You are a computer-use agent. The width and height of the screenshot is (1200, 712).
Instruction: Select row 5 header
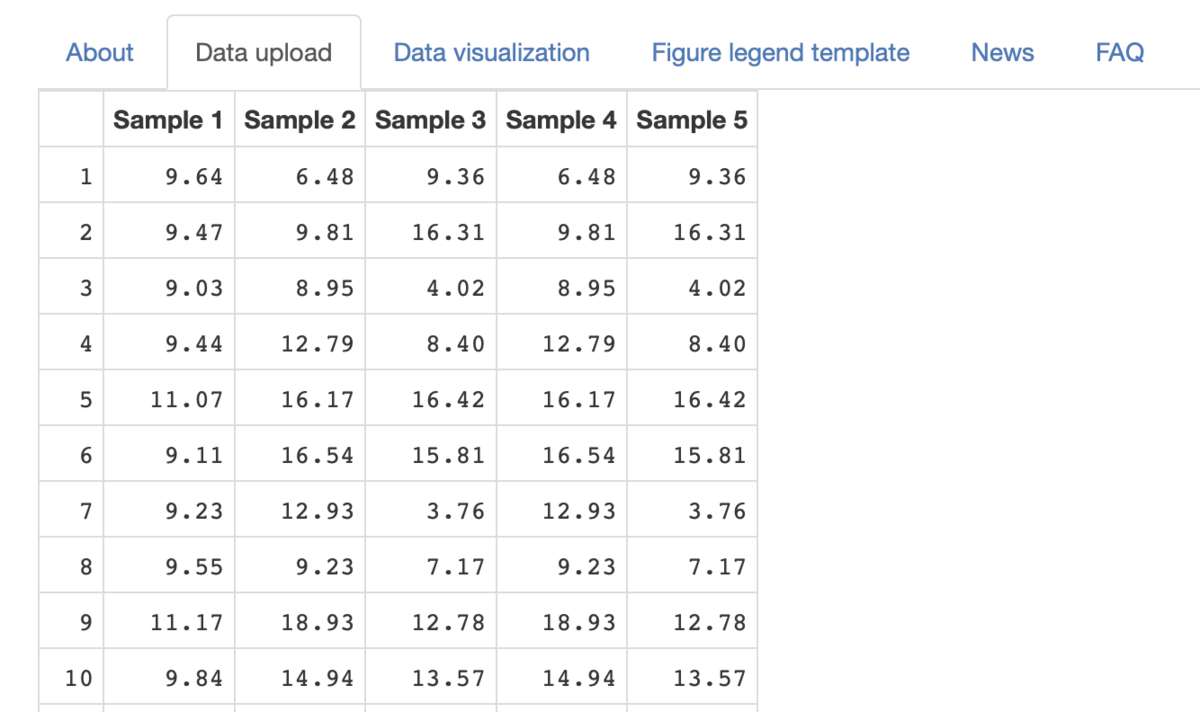pos(71,400)
